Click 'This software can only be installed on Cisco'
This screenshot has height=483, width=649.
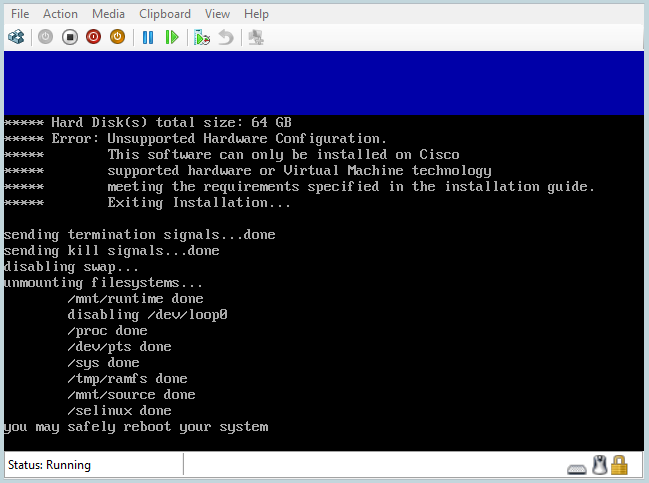coord(284,154)
